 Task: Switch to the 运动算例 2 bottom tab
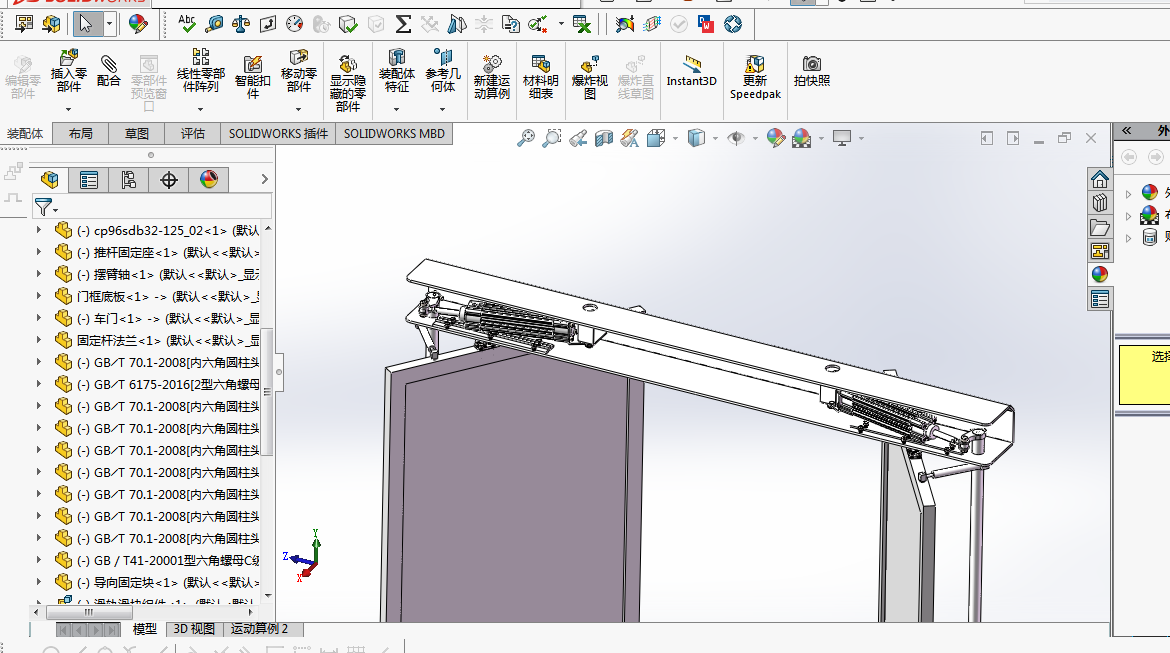(259, 629)
